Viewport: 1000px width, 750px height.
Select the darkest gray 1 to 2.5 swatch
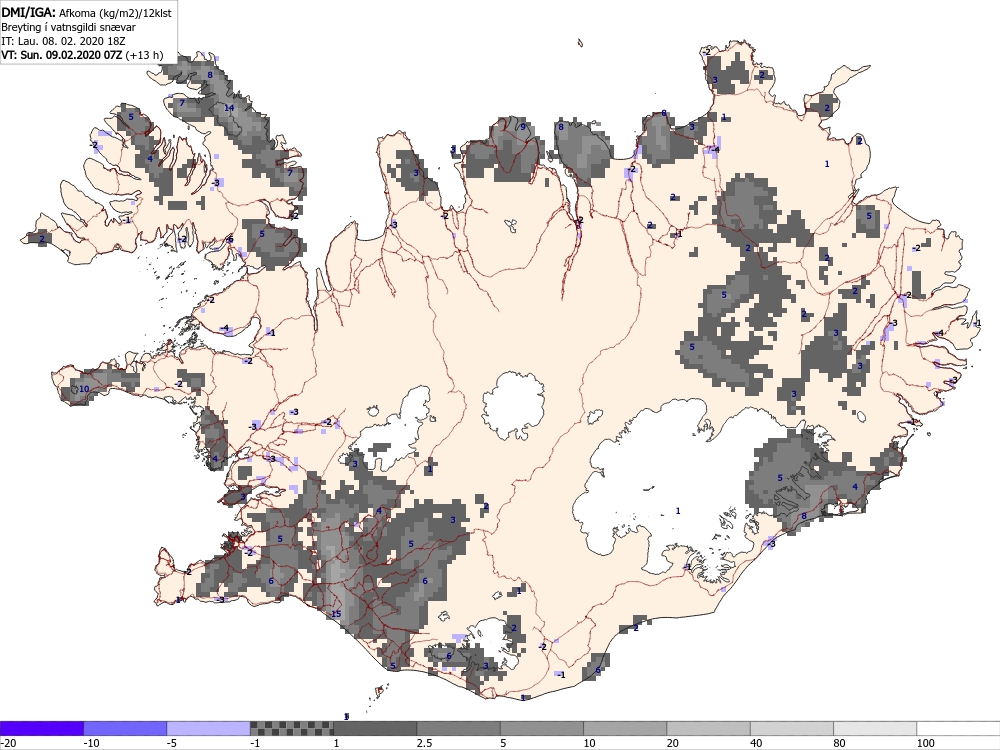tap(375, 728)
